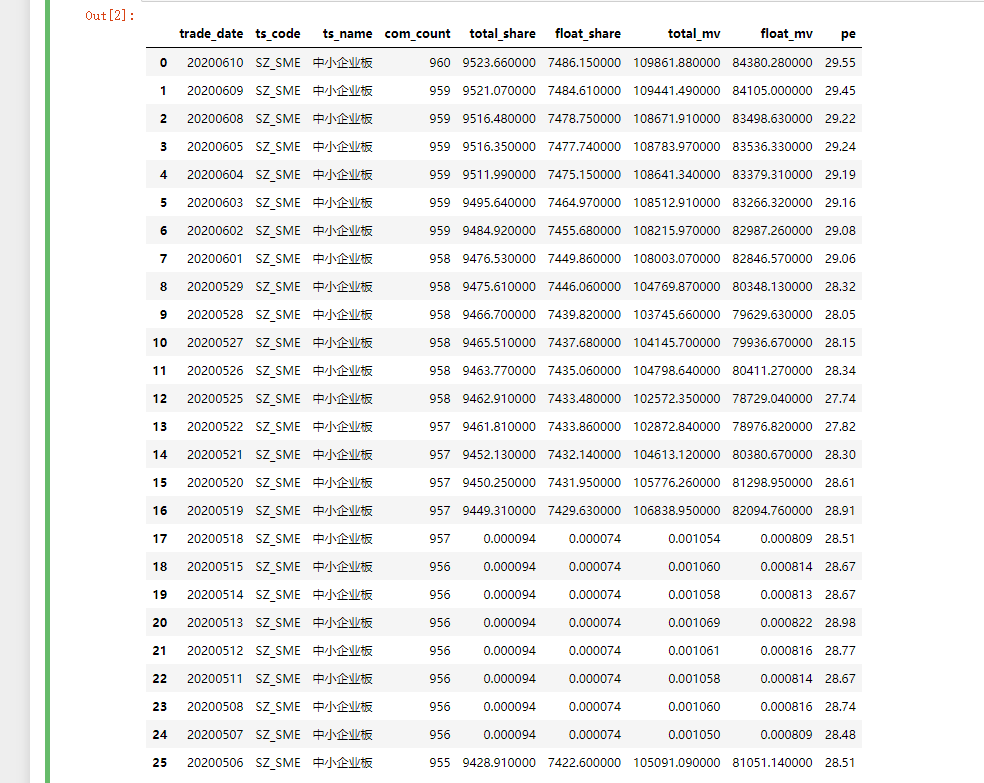Screen dimensions: 984x783
Task: Select the ts_name column header
Action: tap(346, 33)
